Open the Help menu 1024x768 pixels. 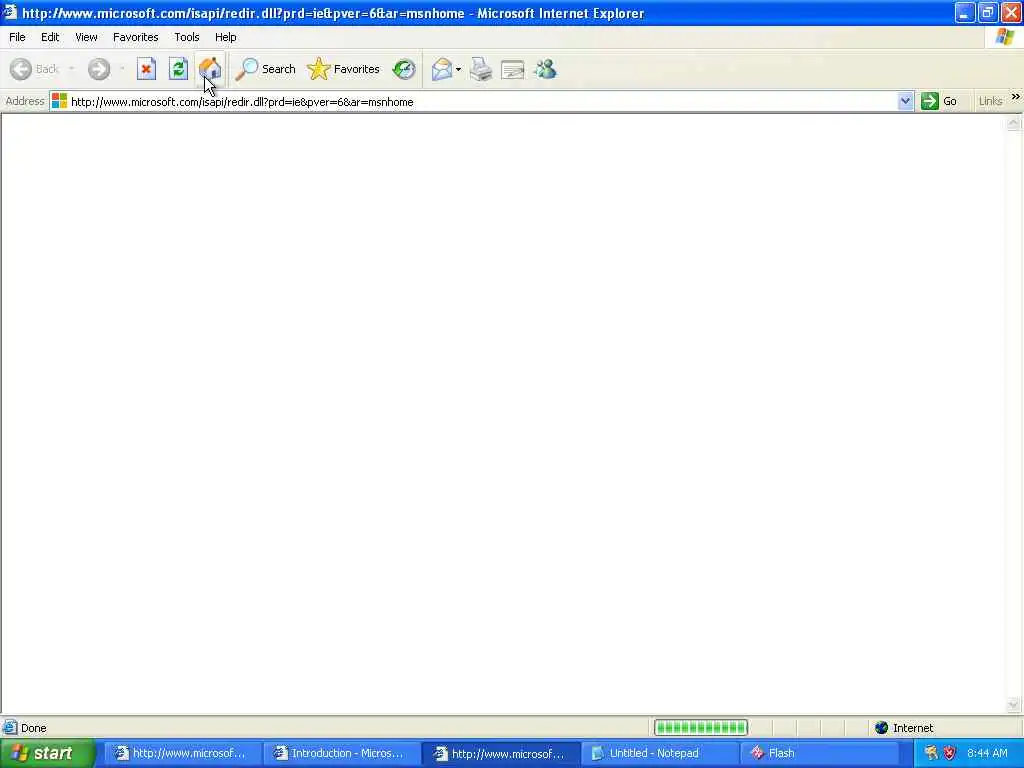click(225, 37)
